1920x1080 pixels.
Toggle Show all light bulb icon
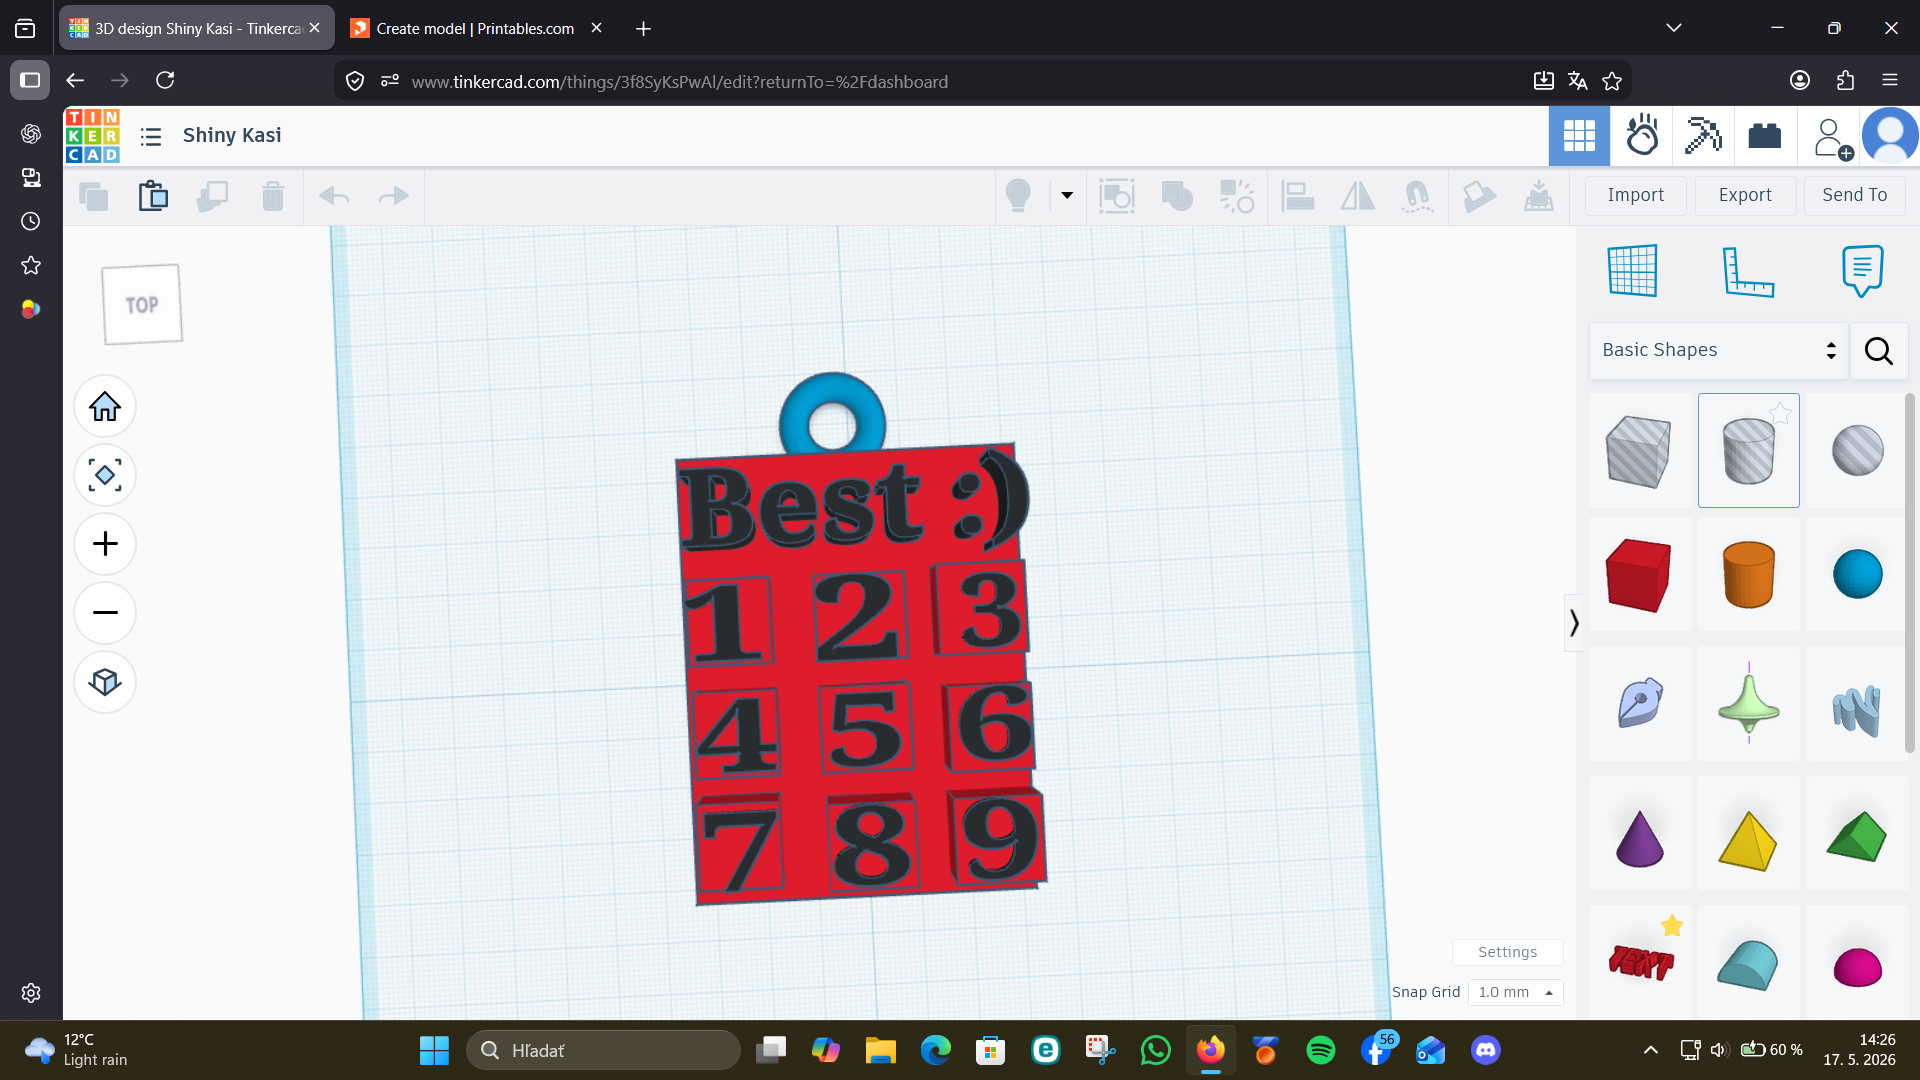1018,196
